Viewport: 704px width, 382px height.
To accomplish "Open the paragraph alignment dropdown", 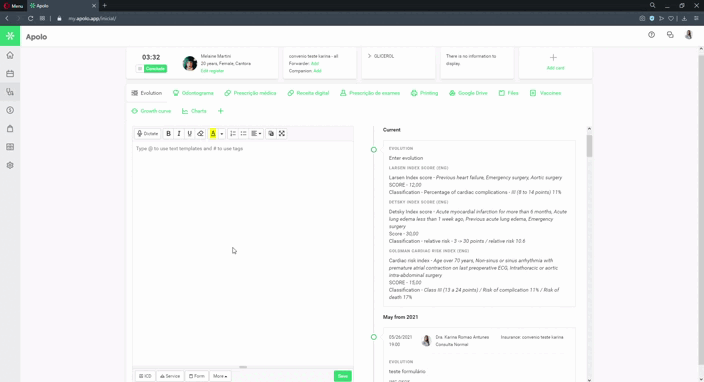I will [256, 133].
